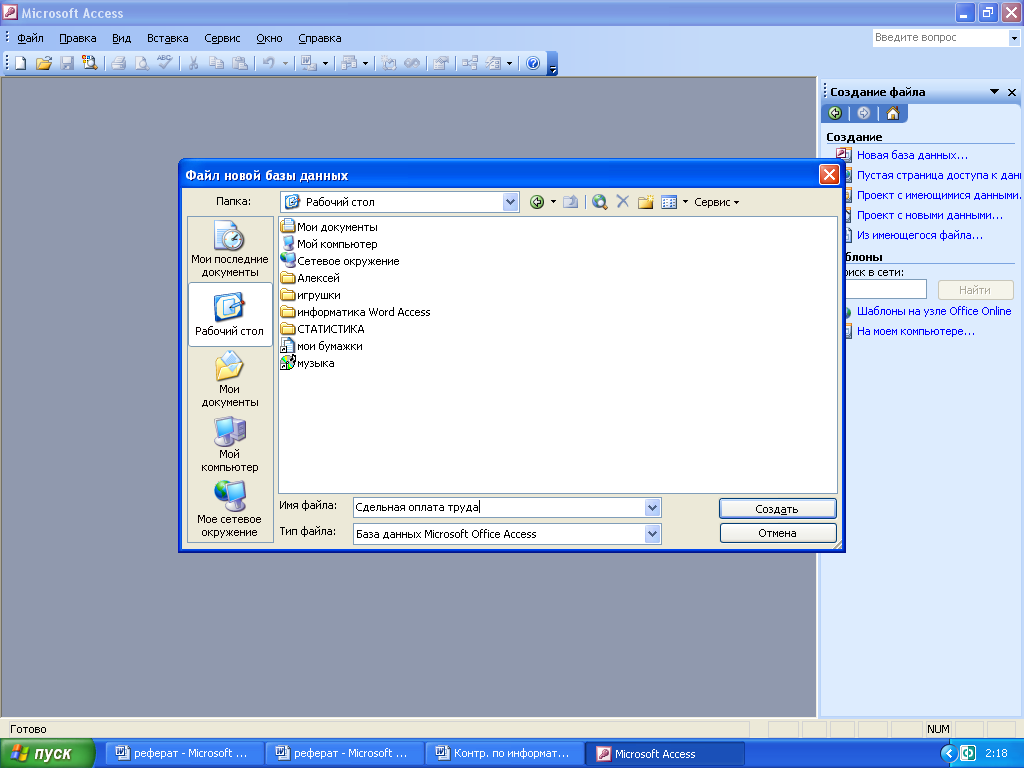The width and height of the screenshot is (1024, 768).
Task: Go up one folder level icon
Action: pyautogui.click(x=570, y=202)
